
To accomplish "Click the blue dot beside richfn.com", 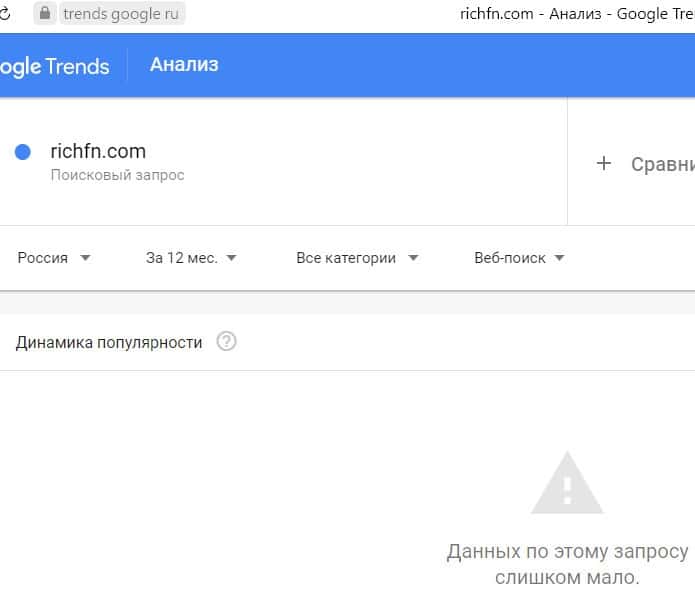I will [x=23, y=152].
